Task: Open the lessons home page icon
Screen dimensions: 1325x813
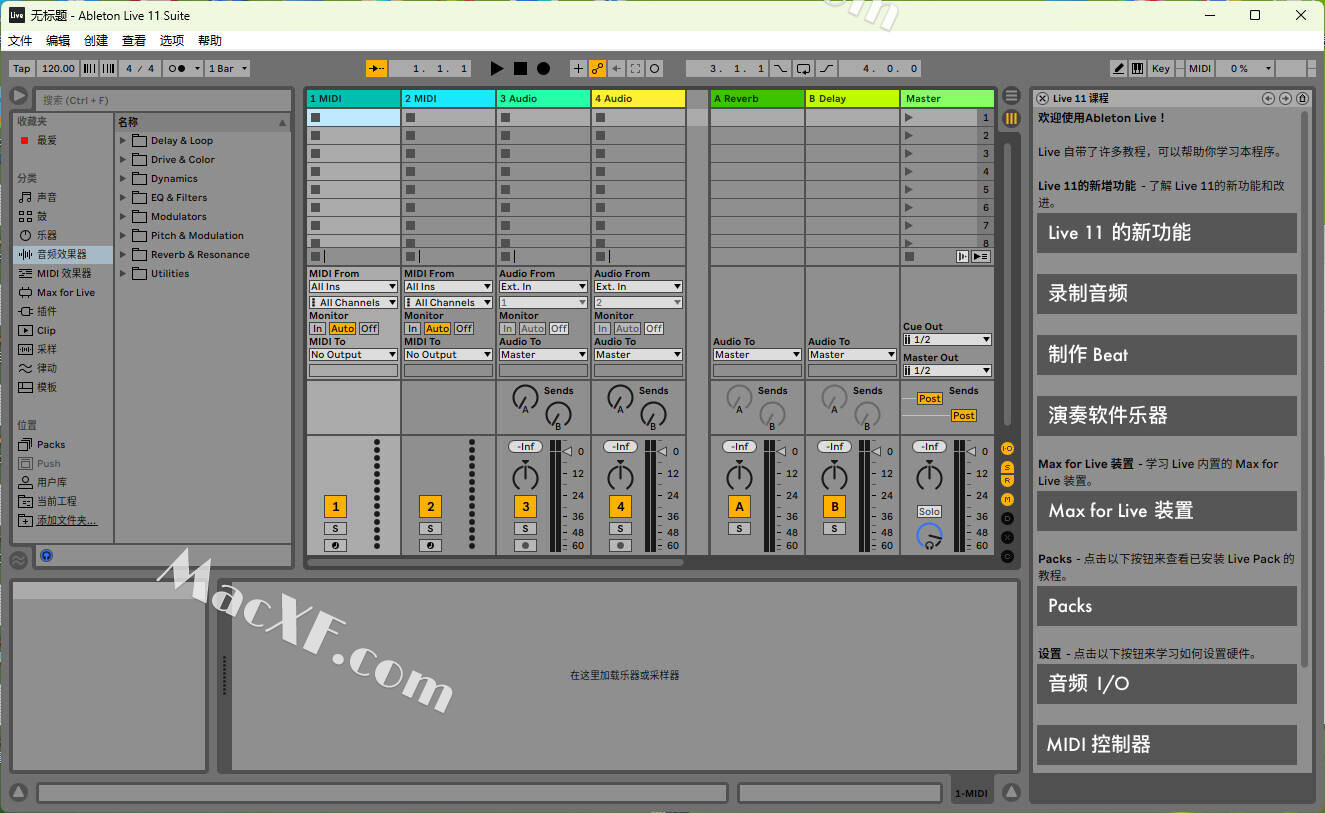Action: (1302, 98)
